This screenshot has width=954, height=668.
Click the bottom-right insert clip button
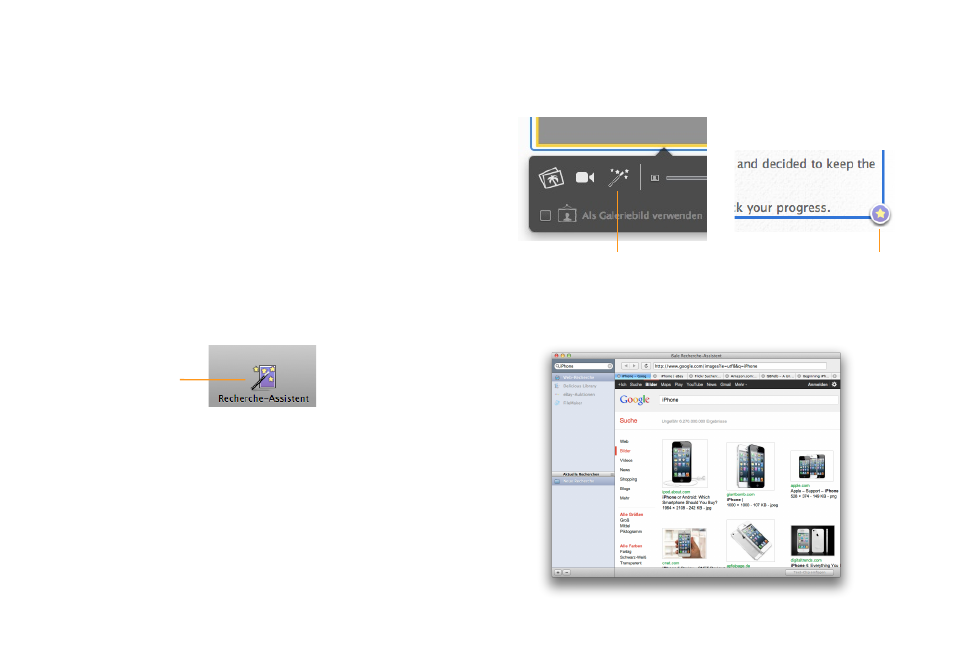coord(810,573)
